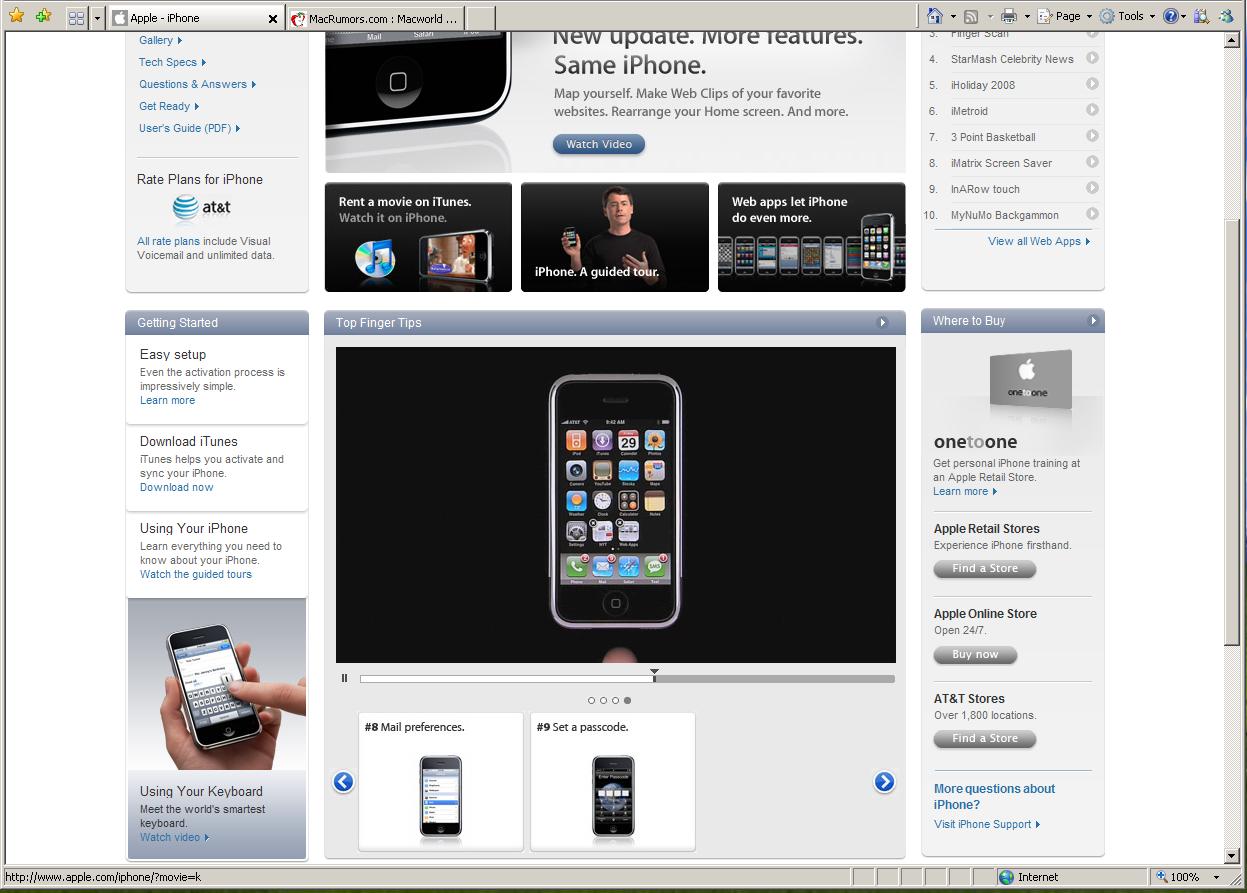
Task: Expand the Home button dropdown arrow
Action: click(952, 16)
